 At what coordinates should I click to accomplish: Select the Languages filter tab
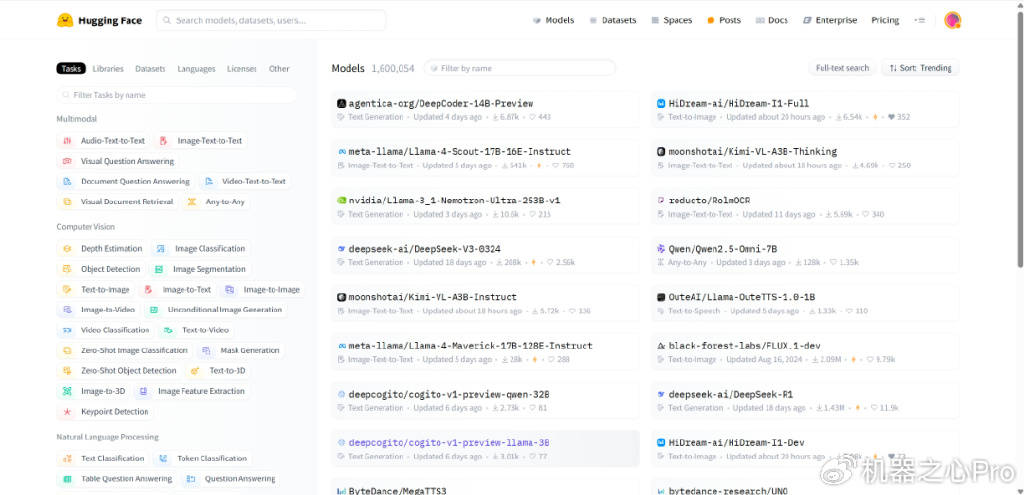coord(196,69)
